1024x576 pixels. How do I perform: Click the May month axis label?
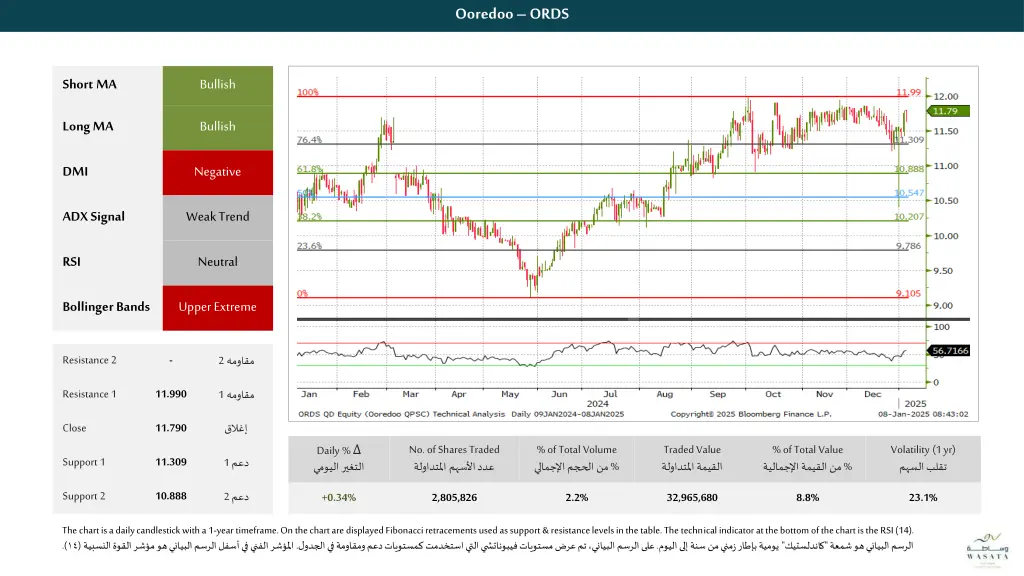(510, 394)
